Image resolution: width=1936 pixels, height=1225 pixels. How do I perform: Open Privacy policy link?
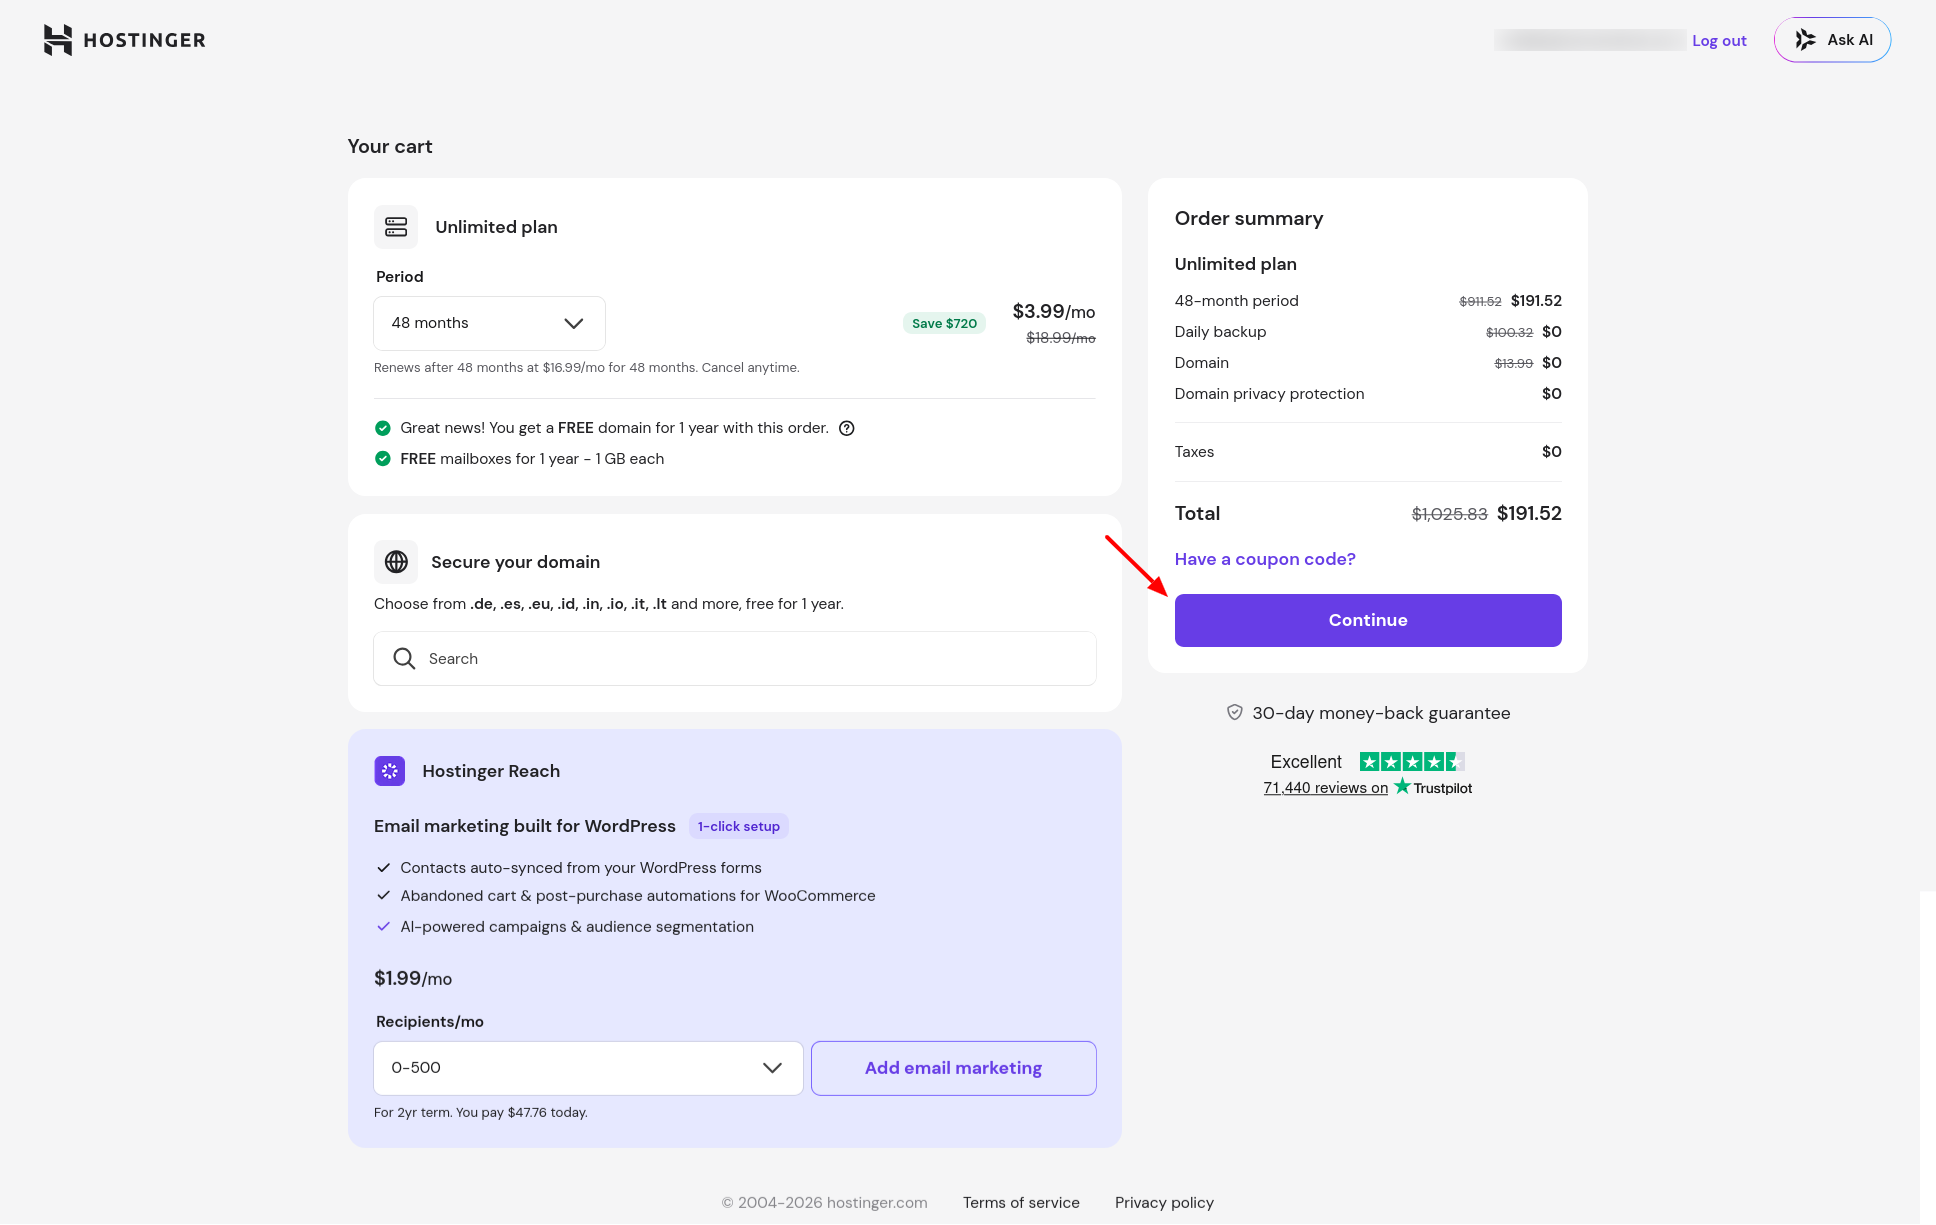(1164, 1203)
